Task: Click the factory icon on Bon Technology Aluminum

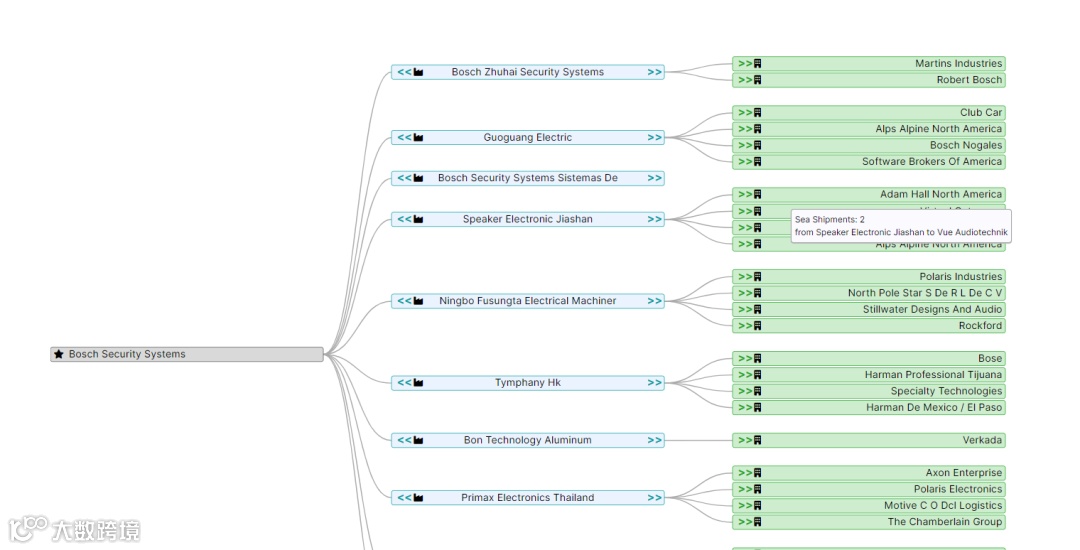Action: tap(418, 440)
